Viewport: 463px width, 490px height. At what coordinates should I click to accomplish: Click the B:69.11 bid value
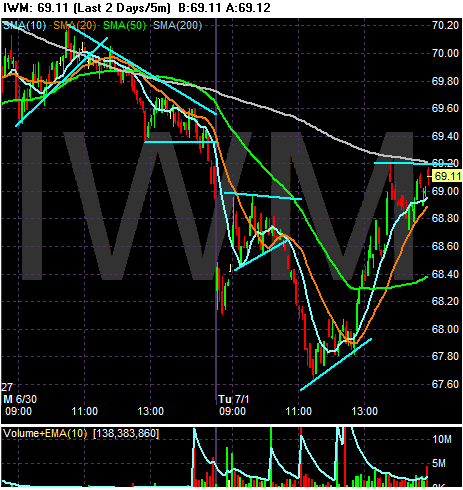[x=200, y=8]
